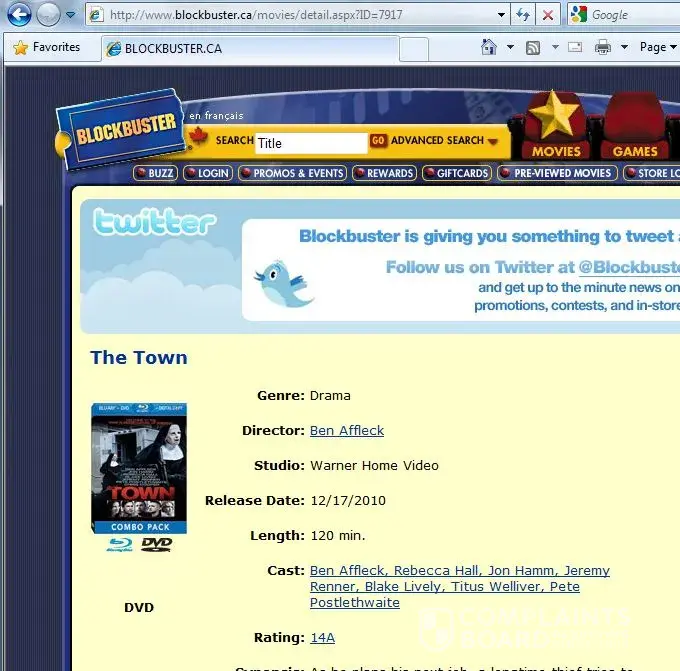The width and height of the screenshot is (680, 671).
Task: Click the twitter logo in banner
Action: [154, 222]
